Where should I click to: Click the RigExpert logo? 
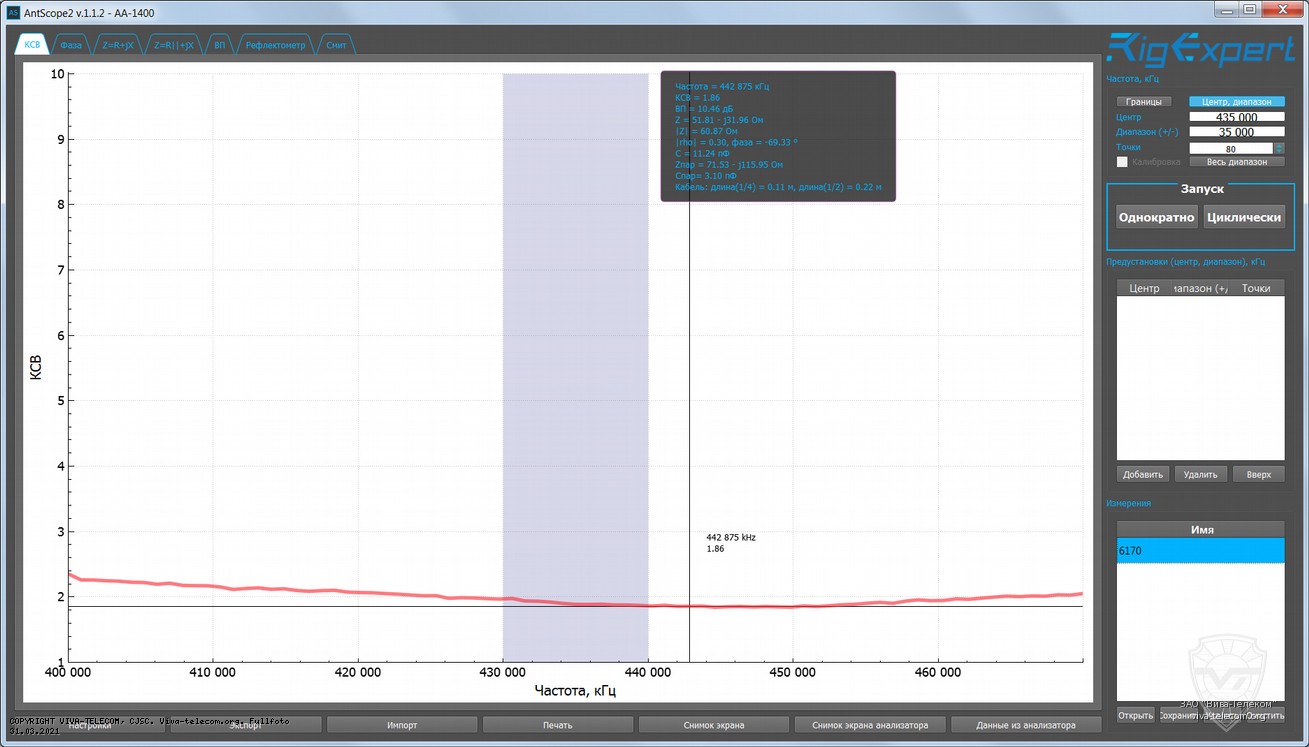coord(1200,49)
